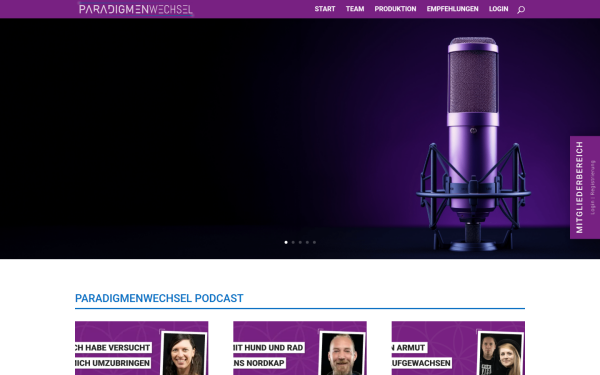
Task: Open the PRODUKTION menu item
Action: click(x=395, y=9)
